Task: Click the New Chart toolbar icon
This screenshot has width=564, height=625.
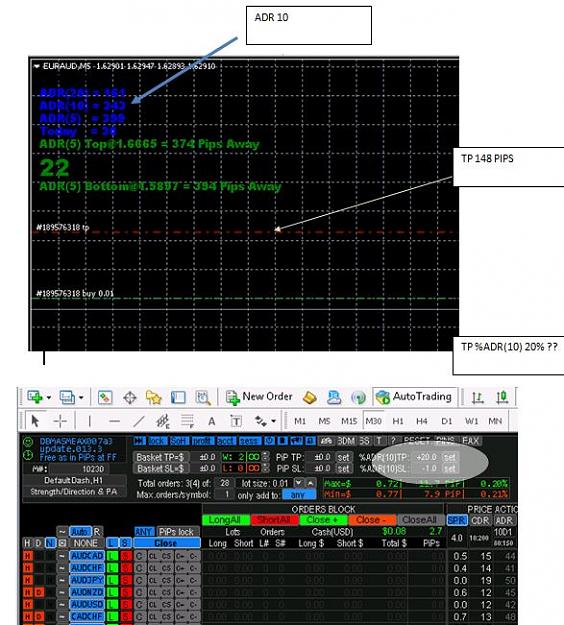Action: (x=35, y=397)
